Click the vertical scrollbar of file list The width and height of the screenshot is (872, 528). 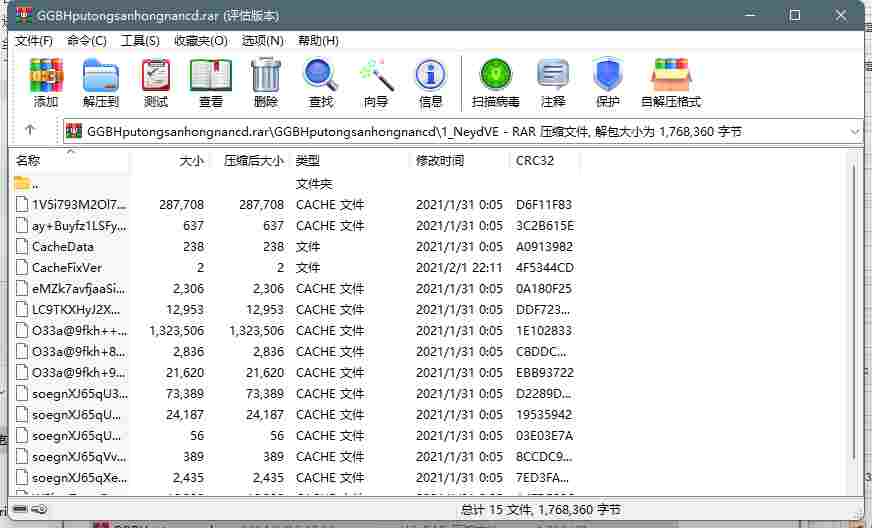[854, 312]
